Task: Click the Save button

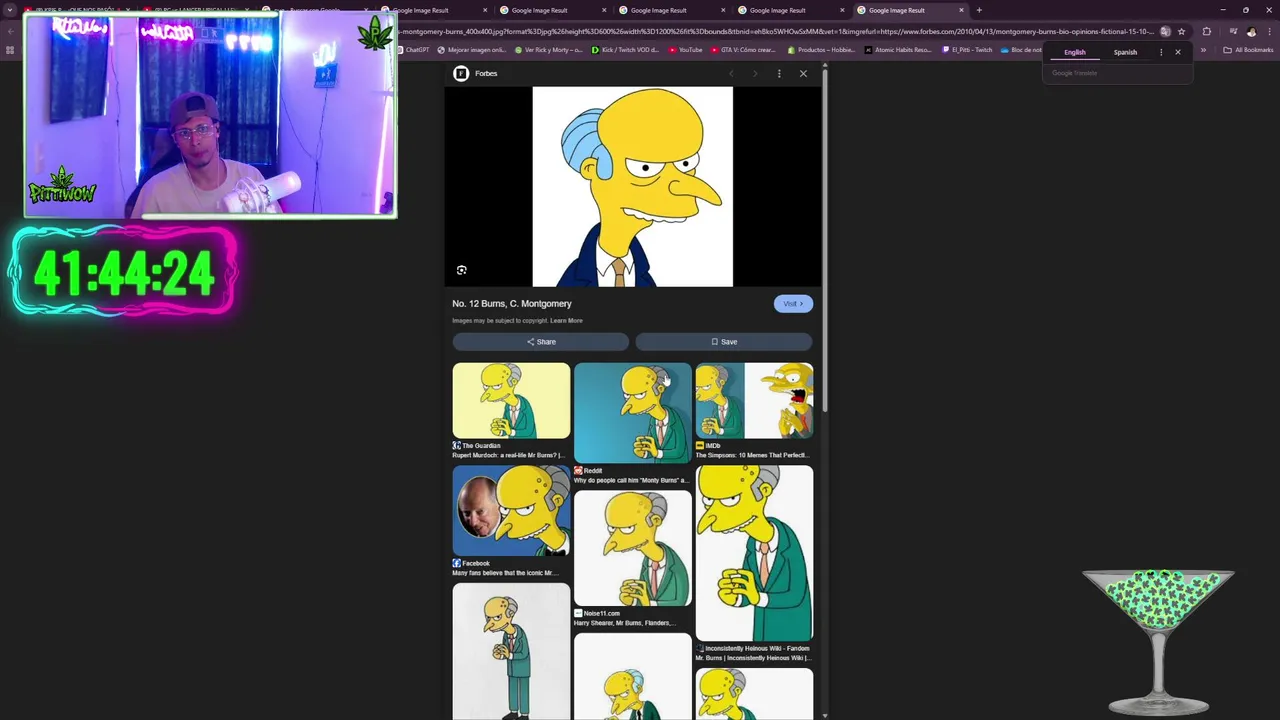Action: 724,342
